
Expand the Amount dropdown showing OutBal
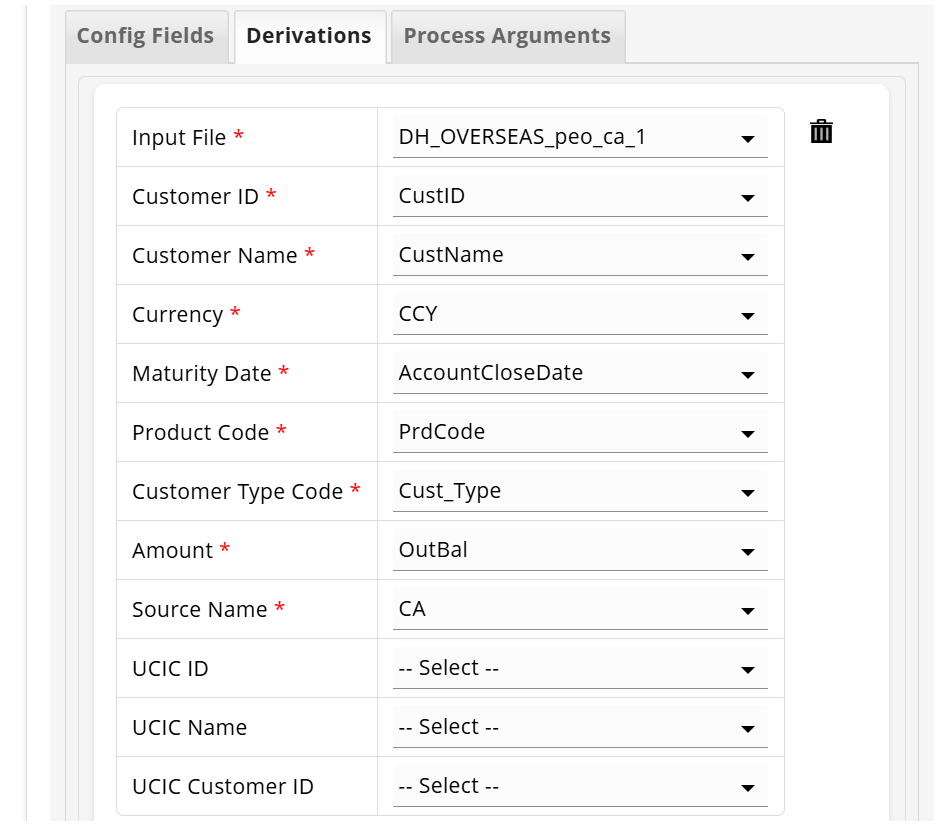tap(580, 551)
